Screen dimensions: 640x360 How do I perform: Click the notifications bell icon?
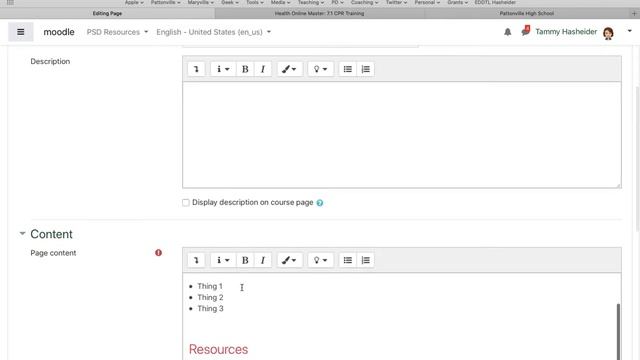507,32
